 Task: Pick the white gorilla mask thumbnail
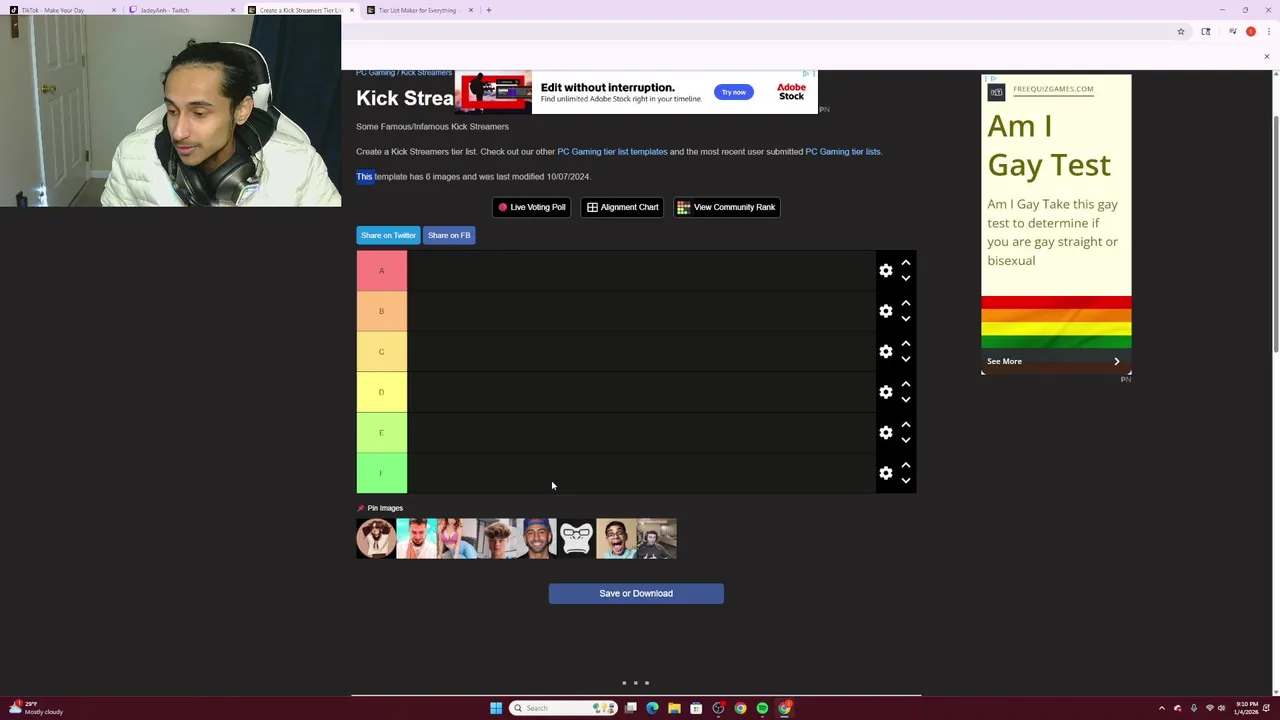[576, 538]
